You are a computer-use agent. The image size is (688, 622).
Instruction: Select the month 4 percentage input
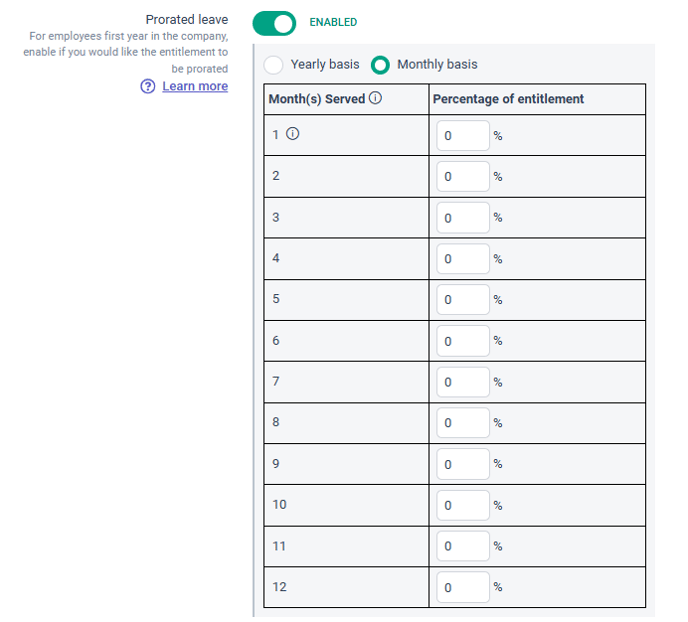(x=463, y=259)
